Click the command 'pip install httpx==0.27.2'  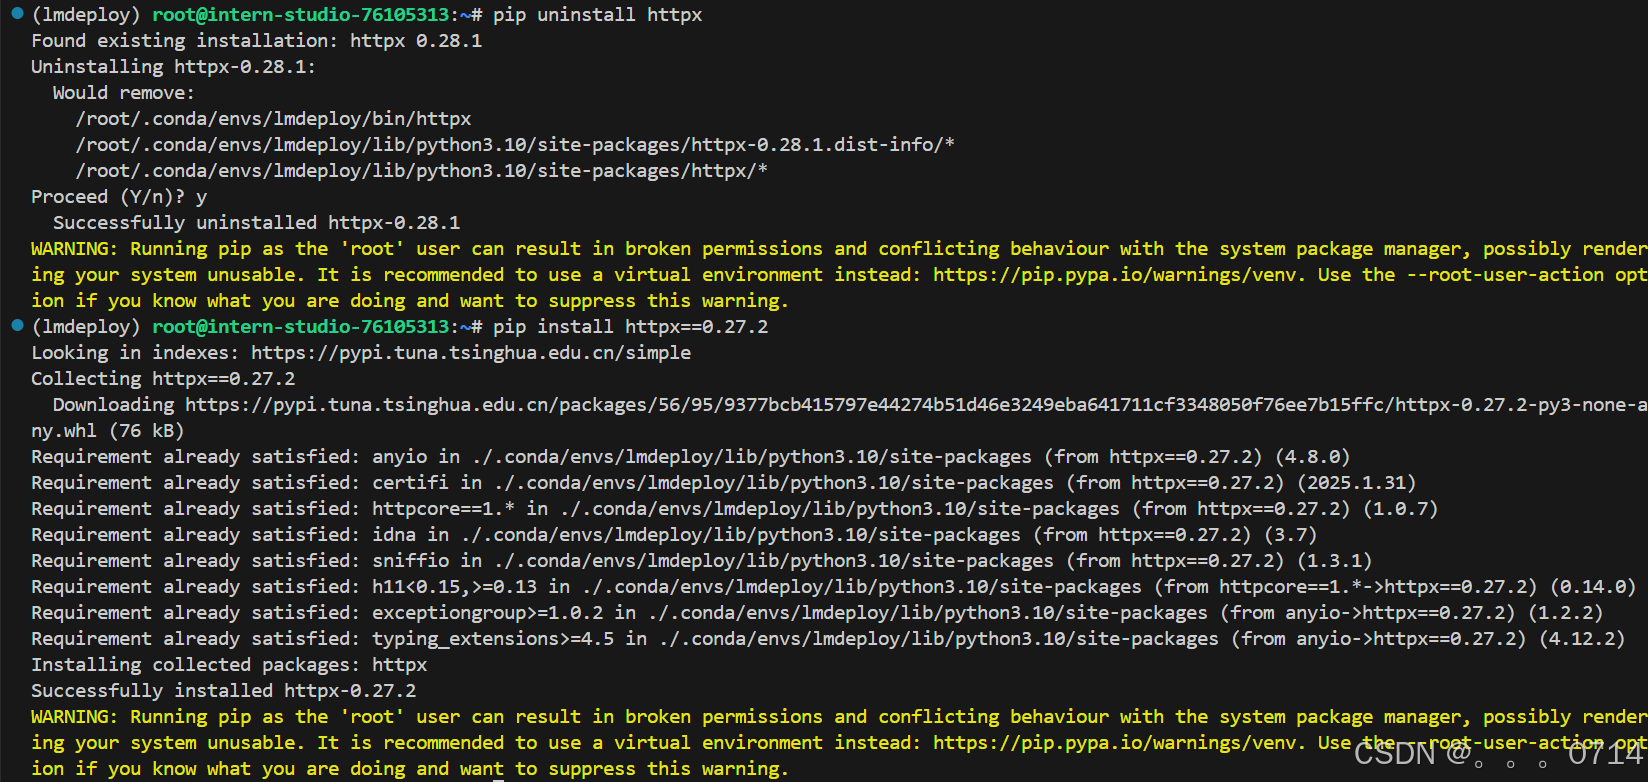[x=631, y=326]
